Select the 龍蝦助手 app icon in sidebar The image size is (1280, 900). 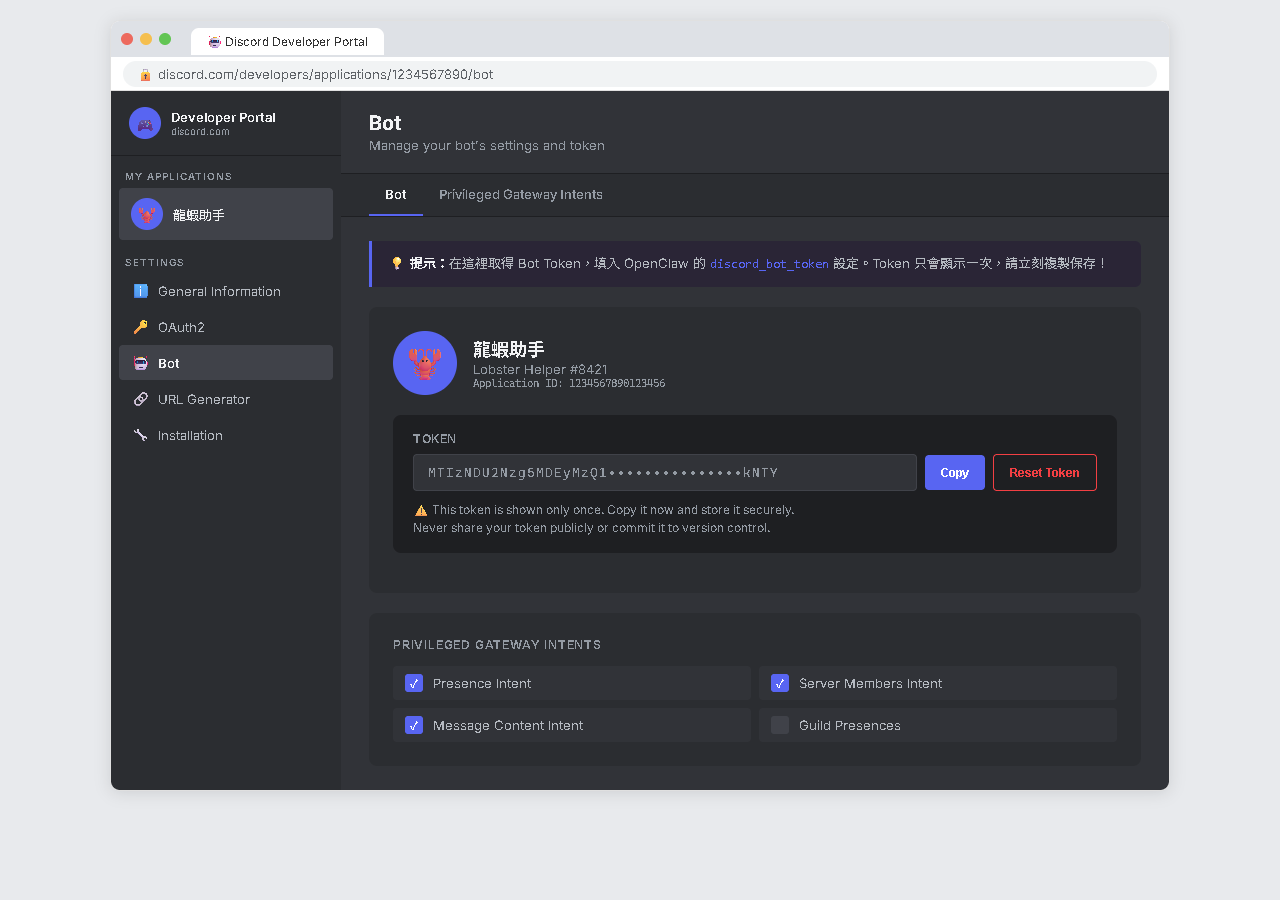(146, 214)
